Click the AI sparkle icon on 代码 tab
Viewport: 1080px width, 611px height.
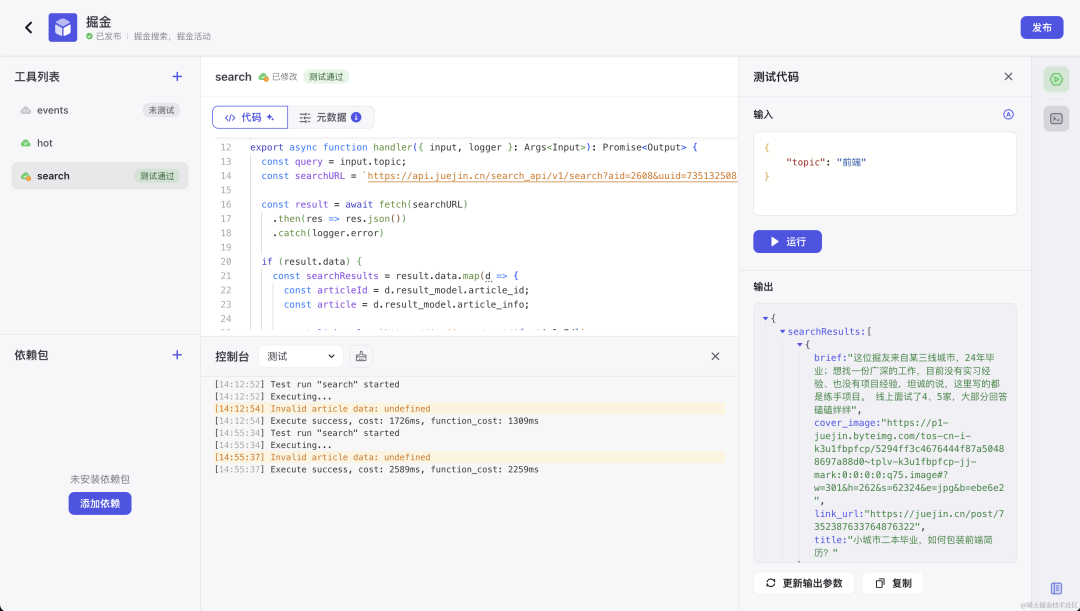coord(271,117)
